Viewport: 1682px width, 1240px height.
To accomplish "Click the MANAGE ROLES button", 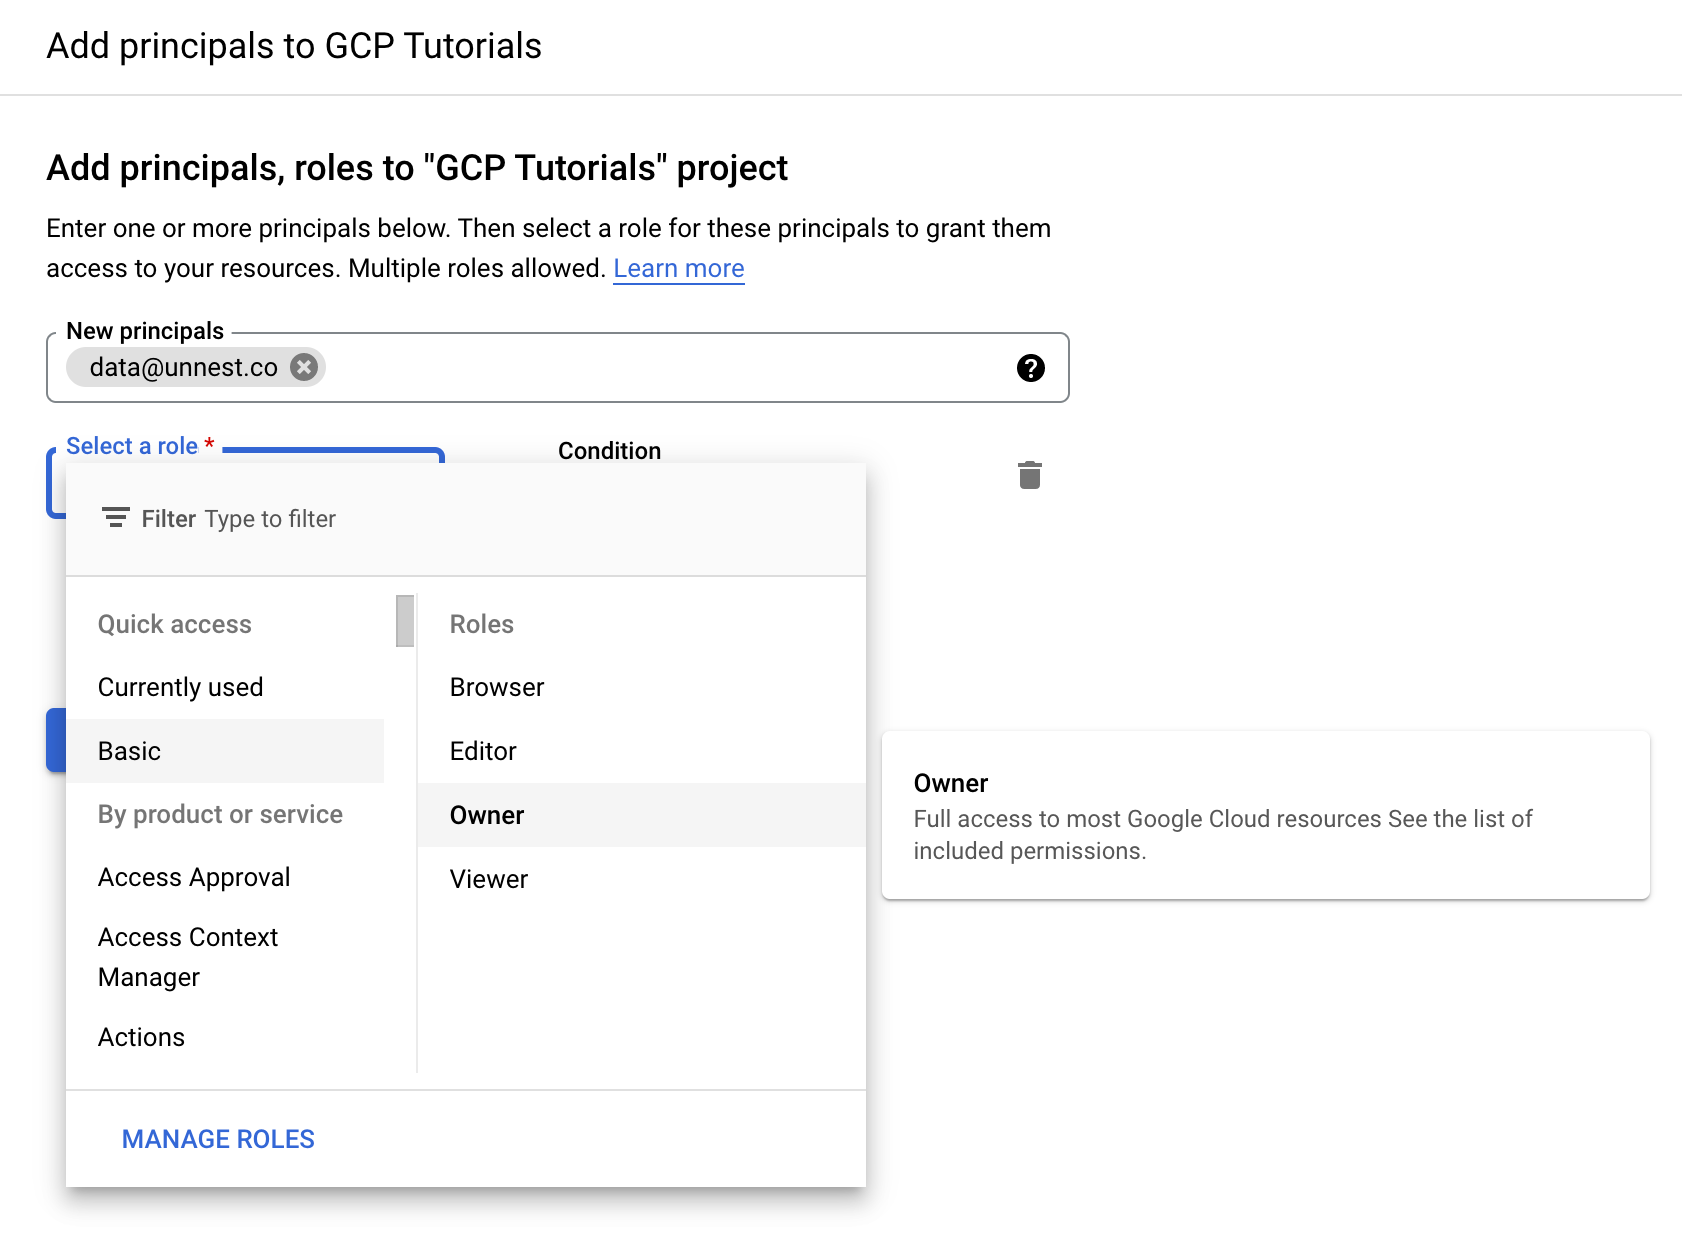I will 218,1139.
